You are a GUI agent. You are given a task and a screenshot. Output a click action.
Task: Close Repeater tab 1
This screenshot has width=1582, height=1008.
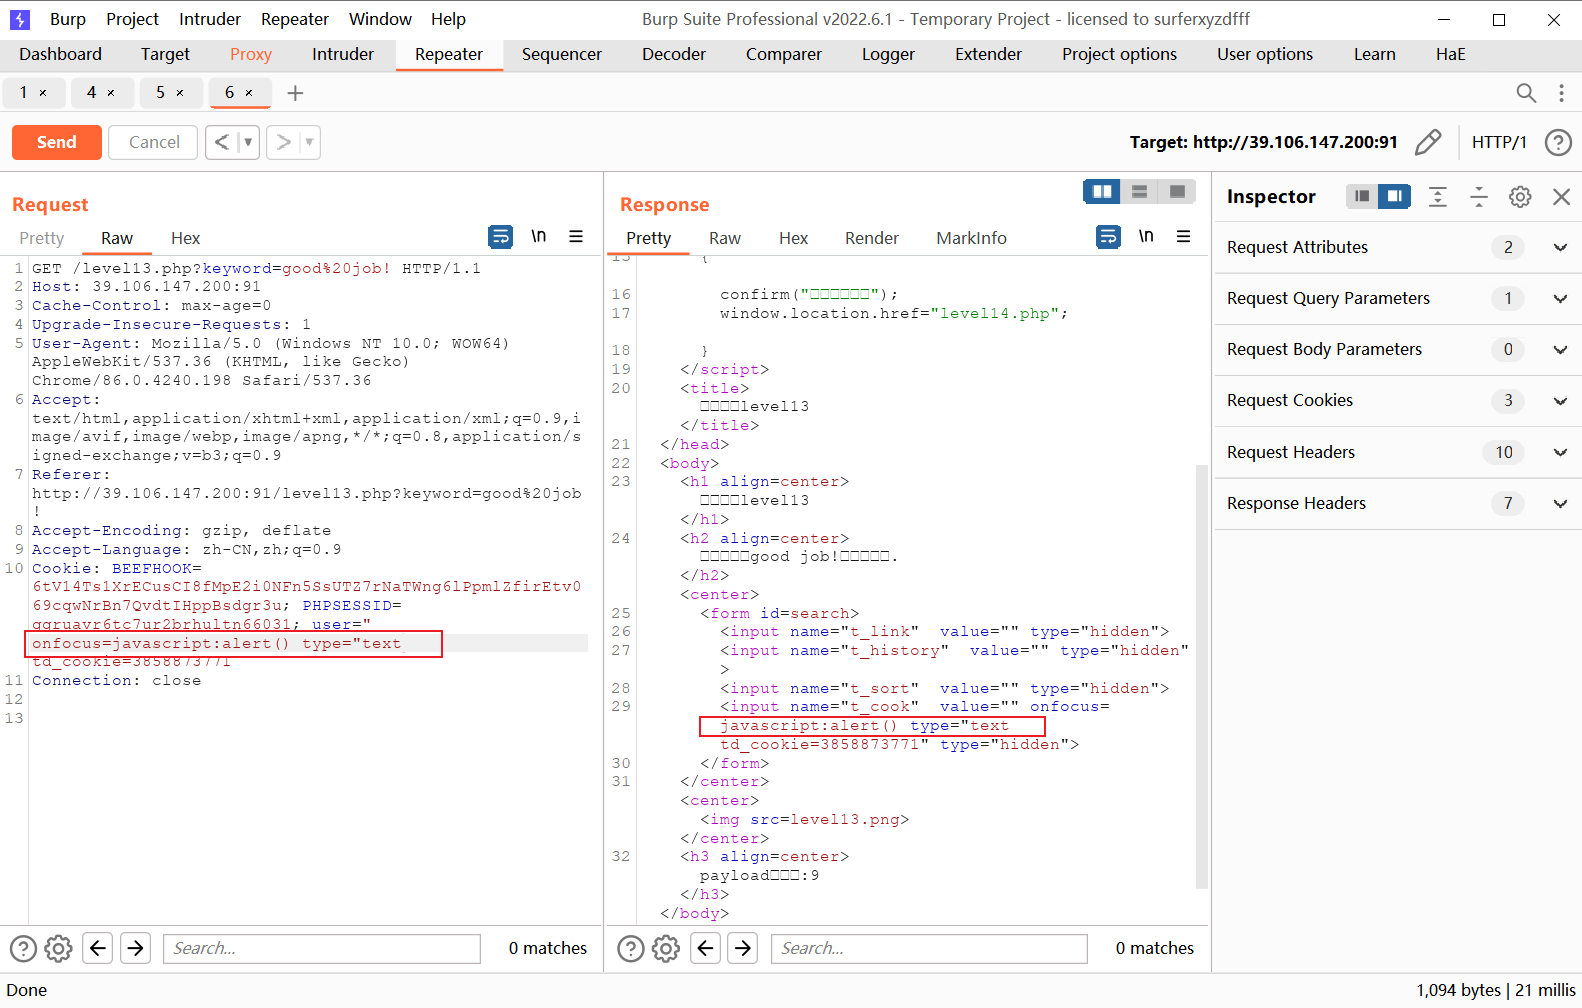tap(43, 93)
